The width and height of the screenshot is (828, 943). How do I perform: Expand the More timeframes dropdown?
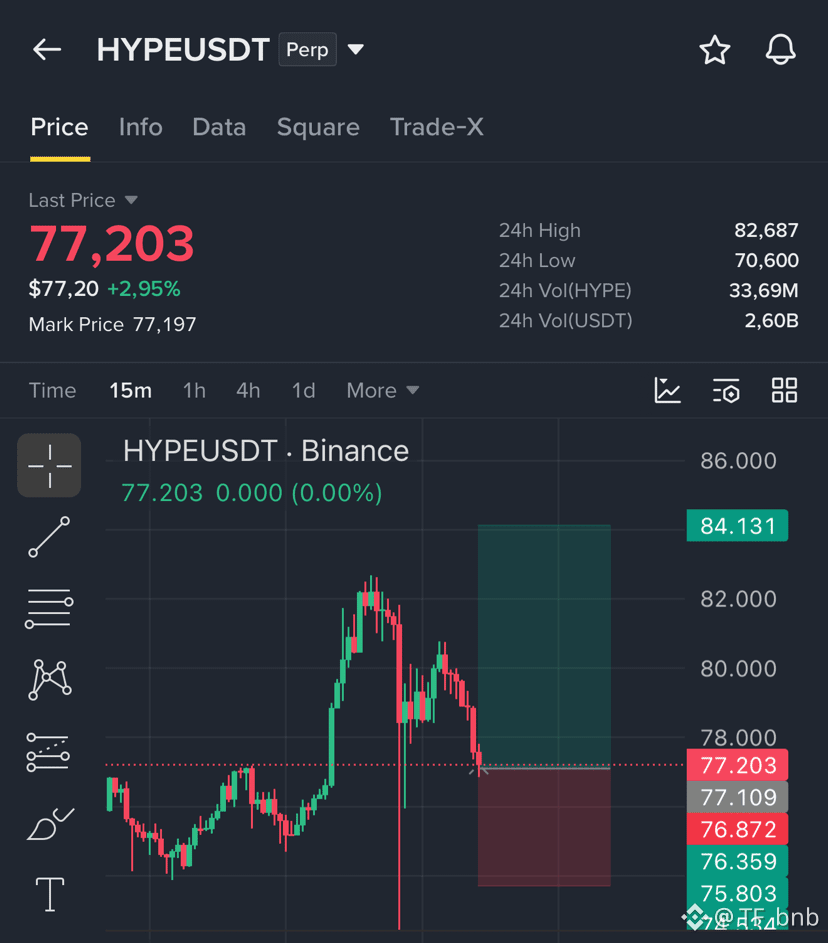click(382, 390)
